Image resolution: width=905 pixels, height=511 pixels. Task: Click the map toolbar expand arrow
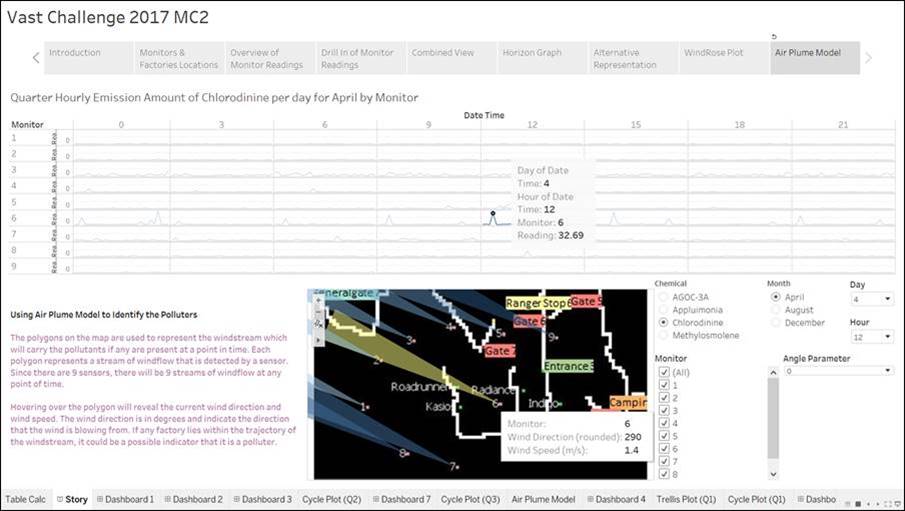coord(319,340)
